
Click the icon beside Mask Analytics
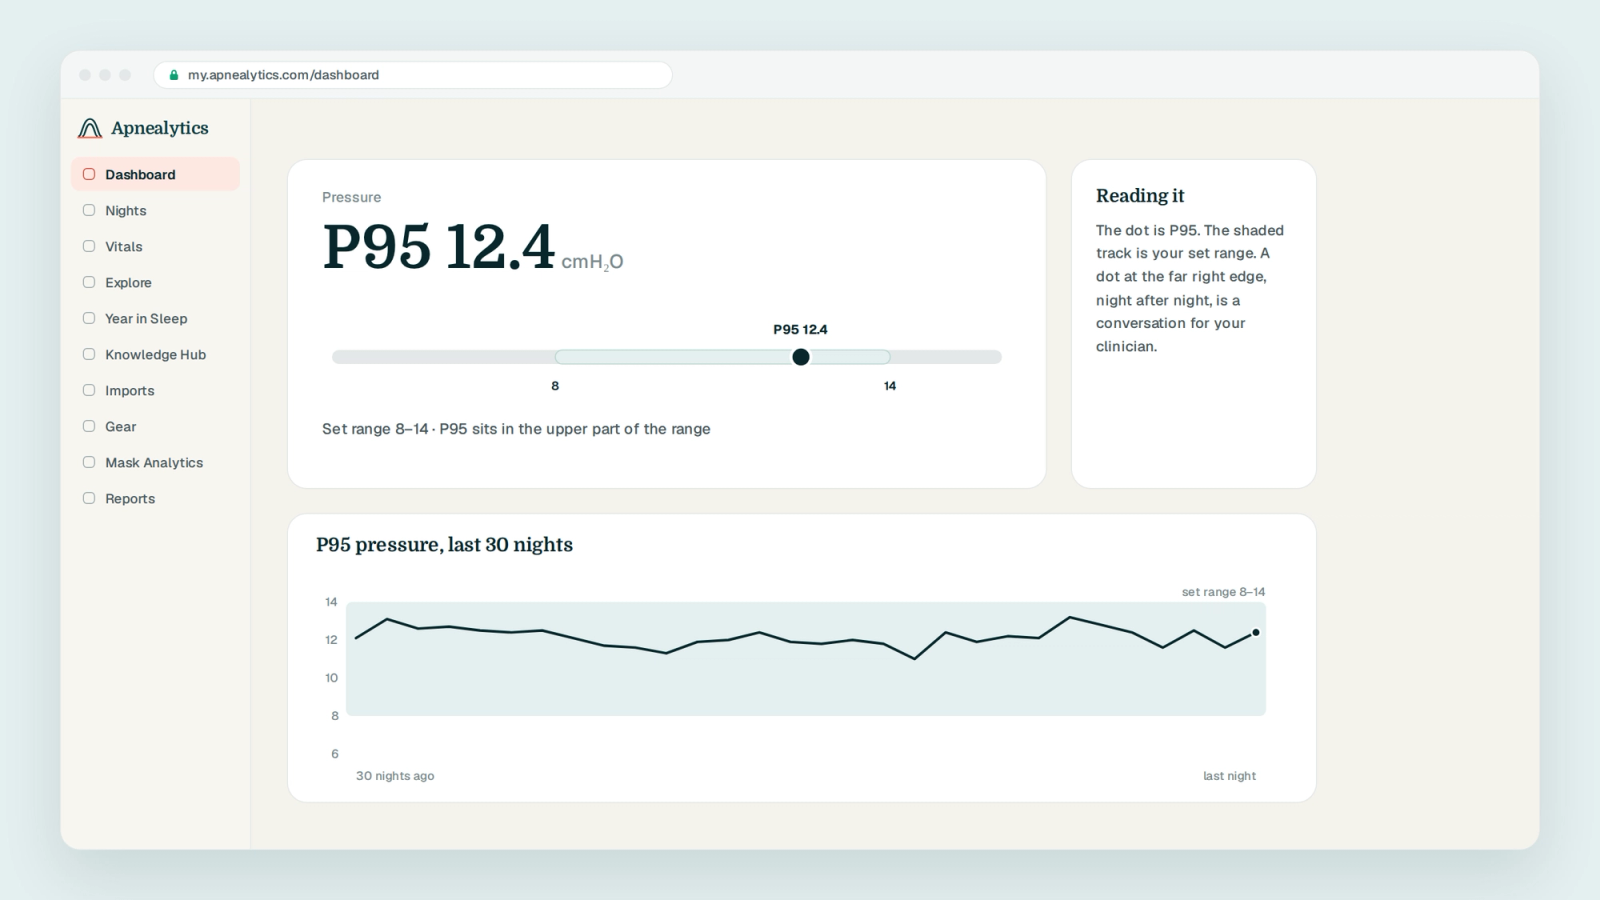(x=89, y=462)
